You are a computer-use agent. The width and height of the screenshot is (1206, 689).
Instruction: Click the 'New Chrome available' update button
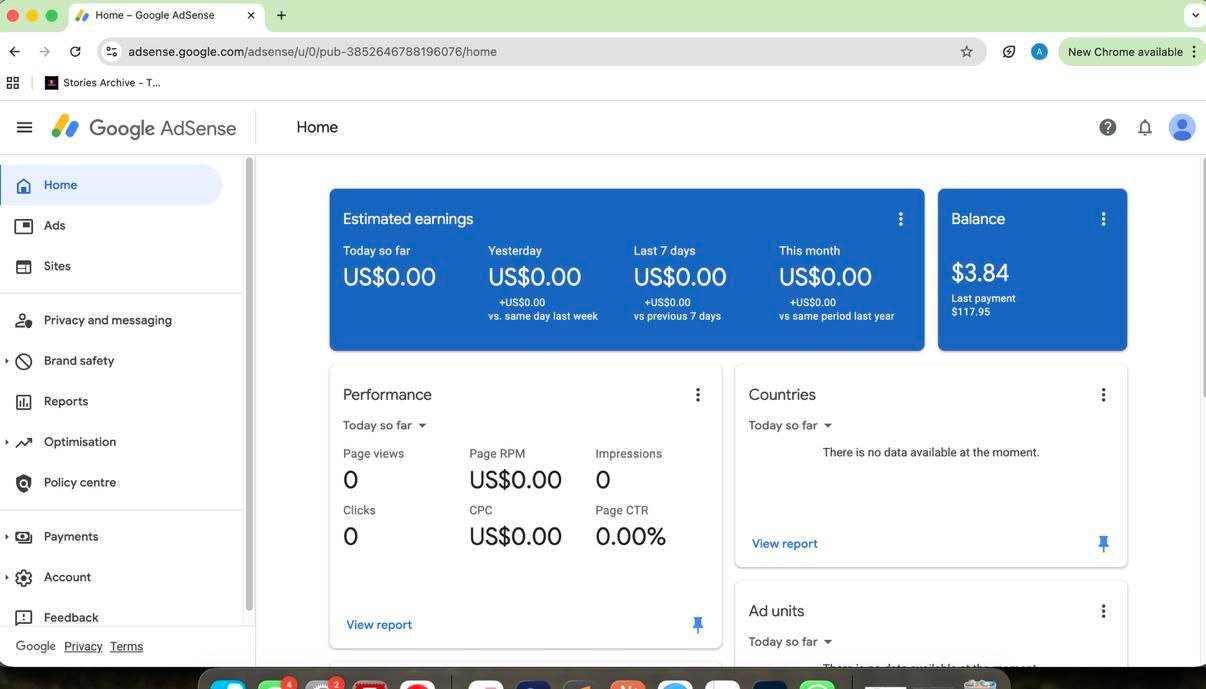(x=1124, y=52)
